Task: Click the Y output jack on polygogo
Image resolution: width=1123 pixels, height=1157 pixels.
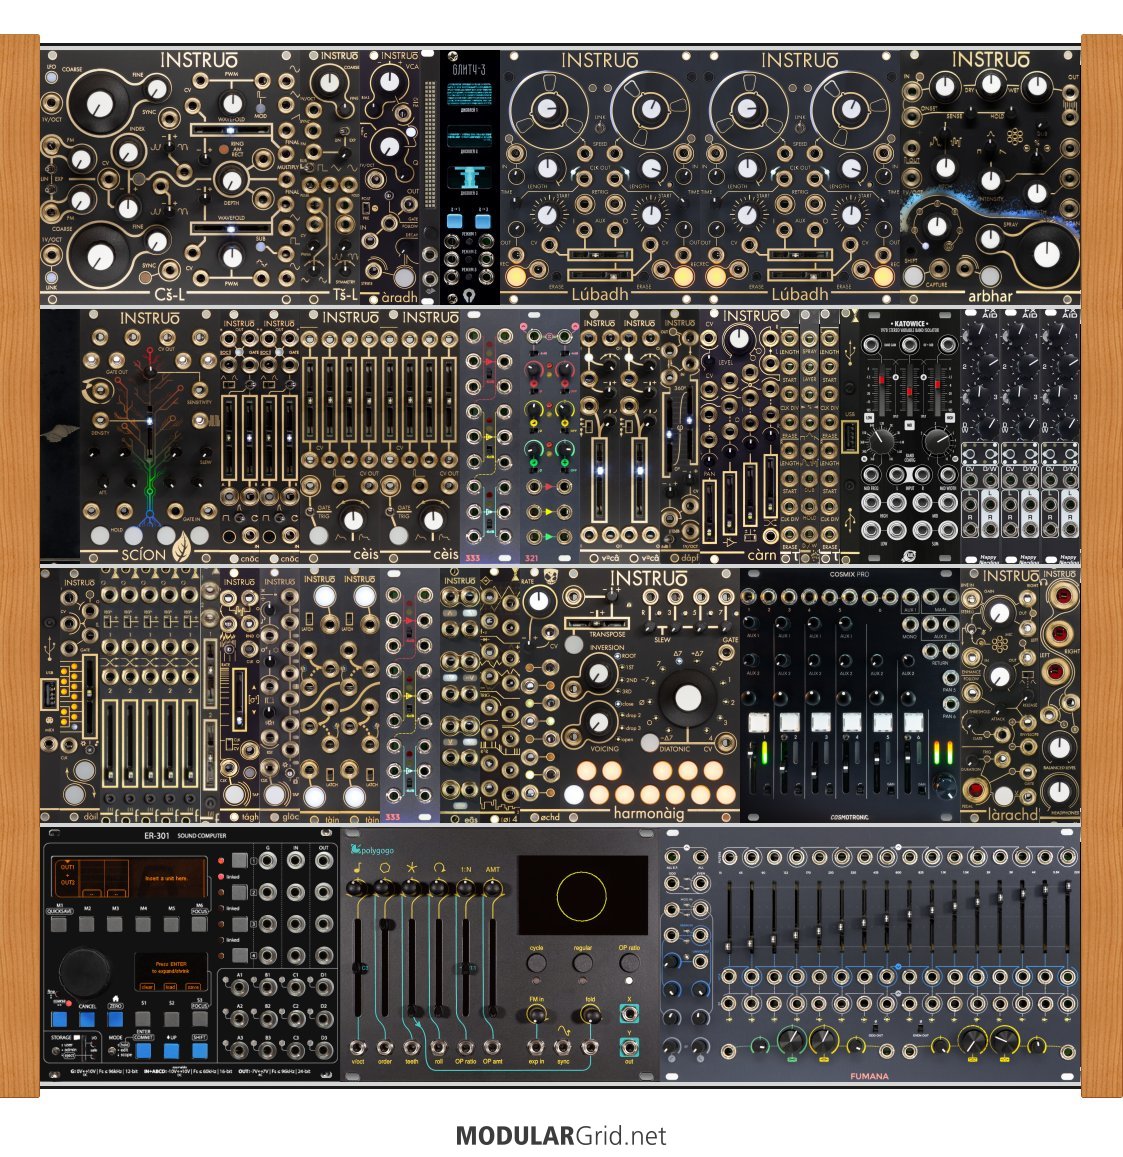Action: (x=629, y=1046)
